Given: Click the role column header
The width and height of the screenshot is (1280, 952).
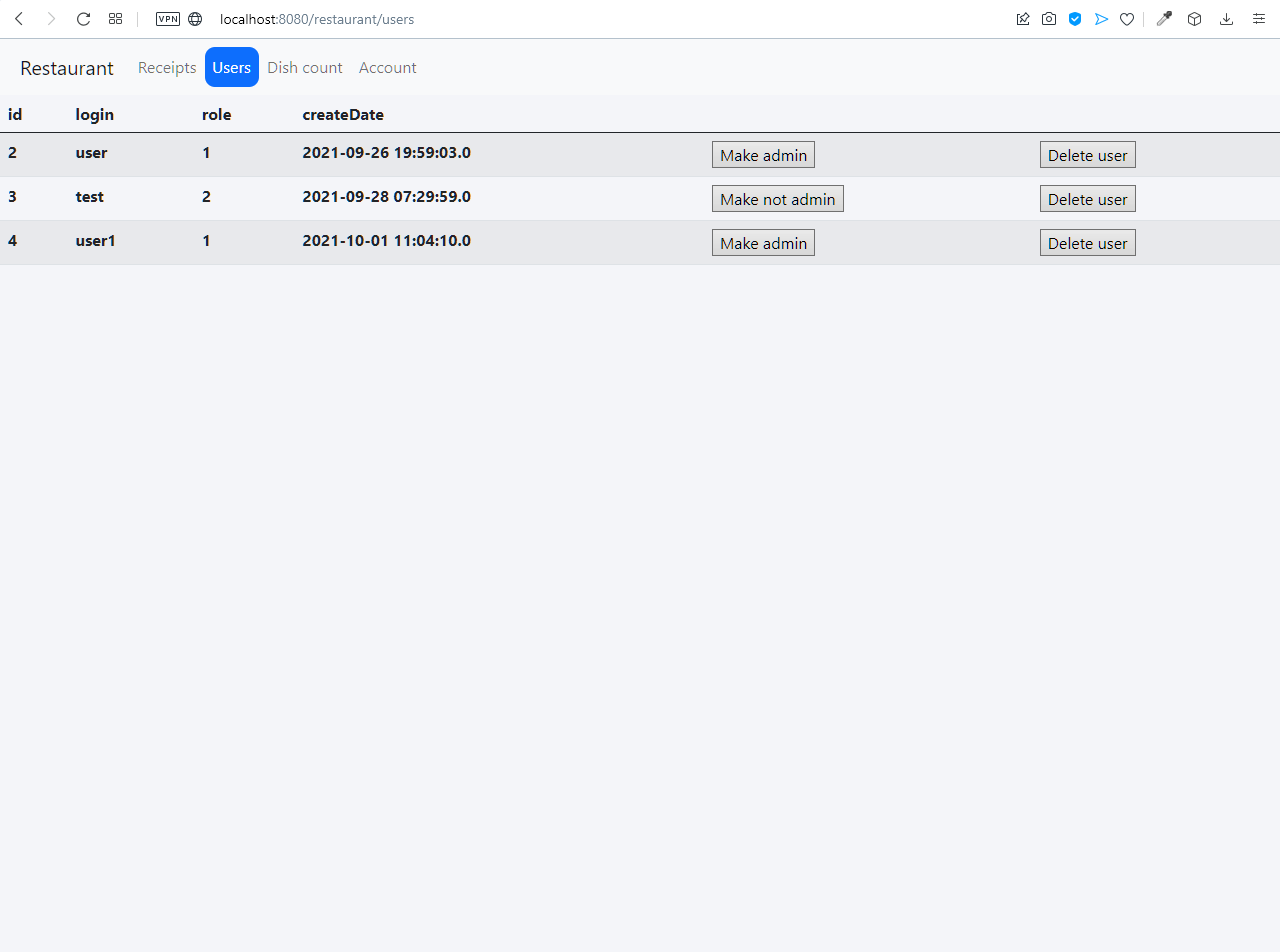Looking at the screenshot, I should [x=217, y=114].
